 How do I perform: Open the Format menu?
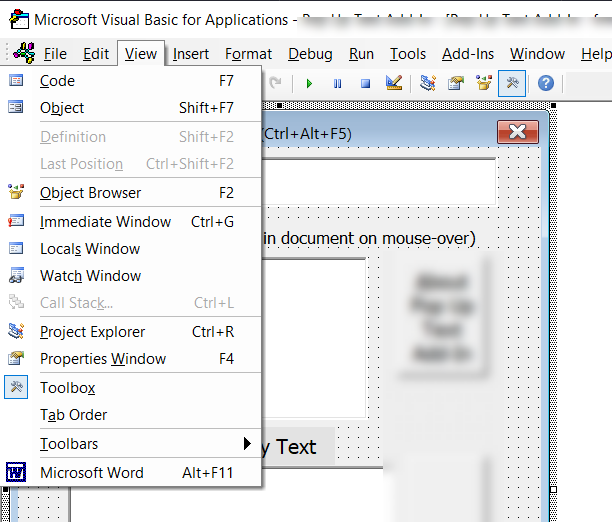pyautogui.click(x=249, y=54)
